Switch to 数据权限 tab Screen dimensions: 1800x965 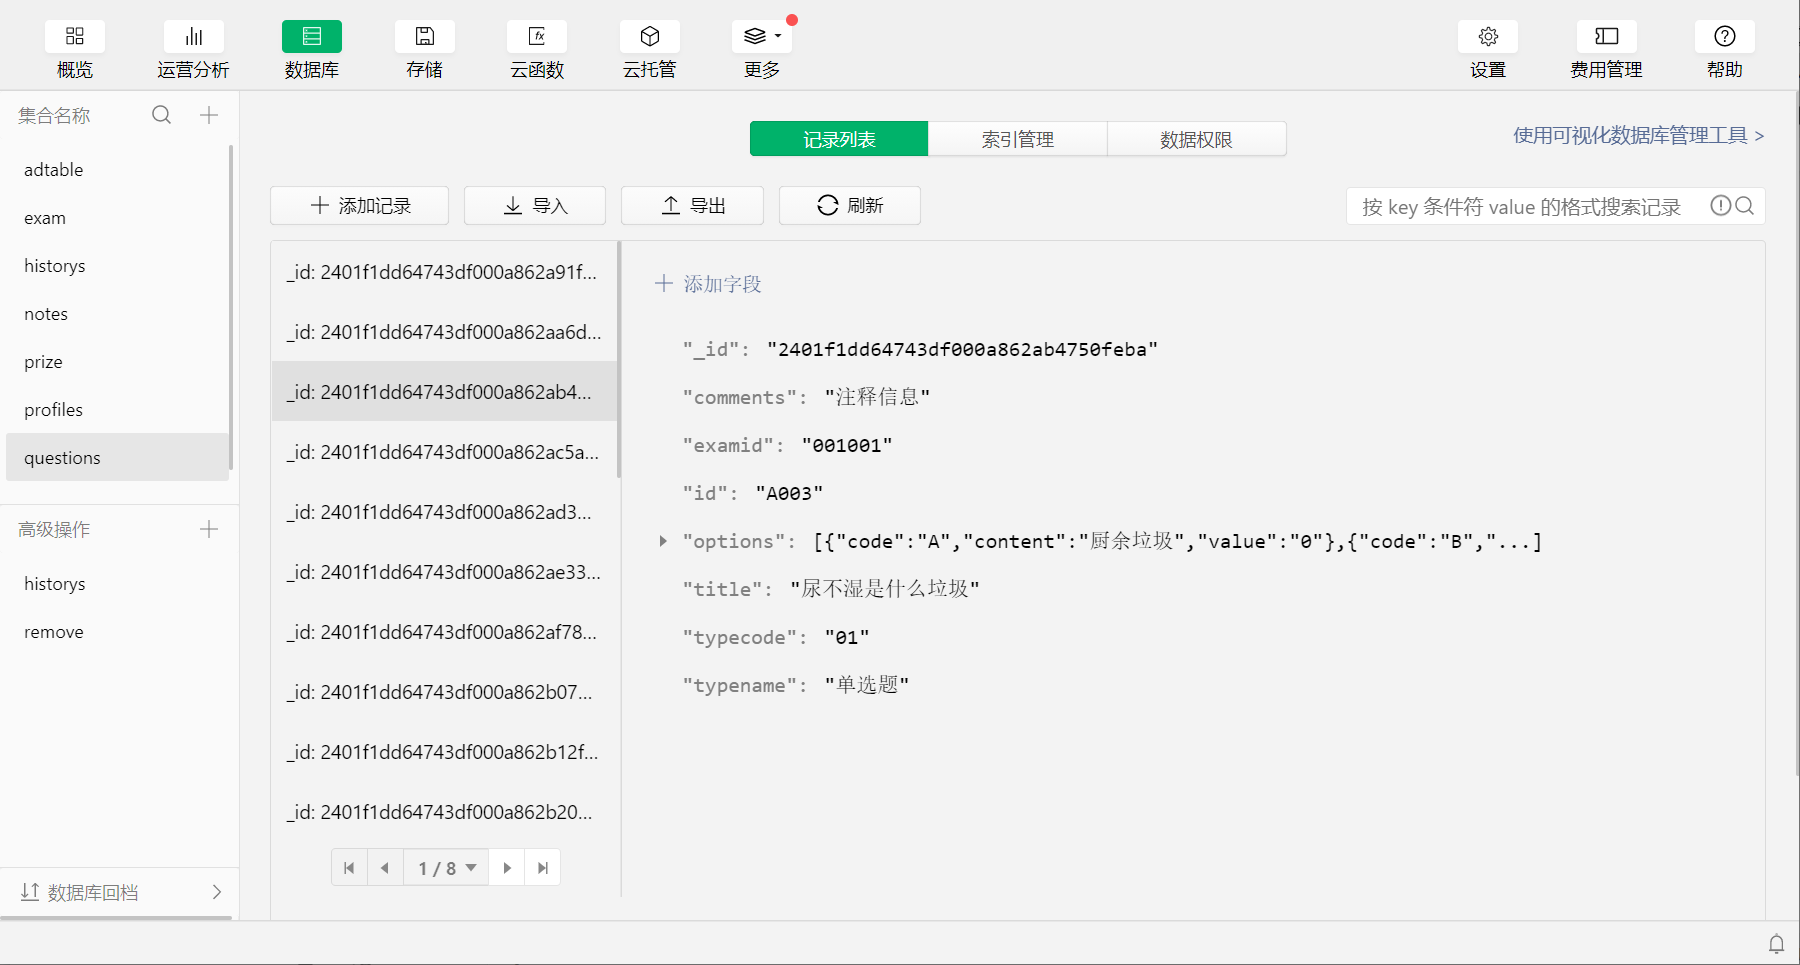tap(1196, 139)
